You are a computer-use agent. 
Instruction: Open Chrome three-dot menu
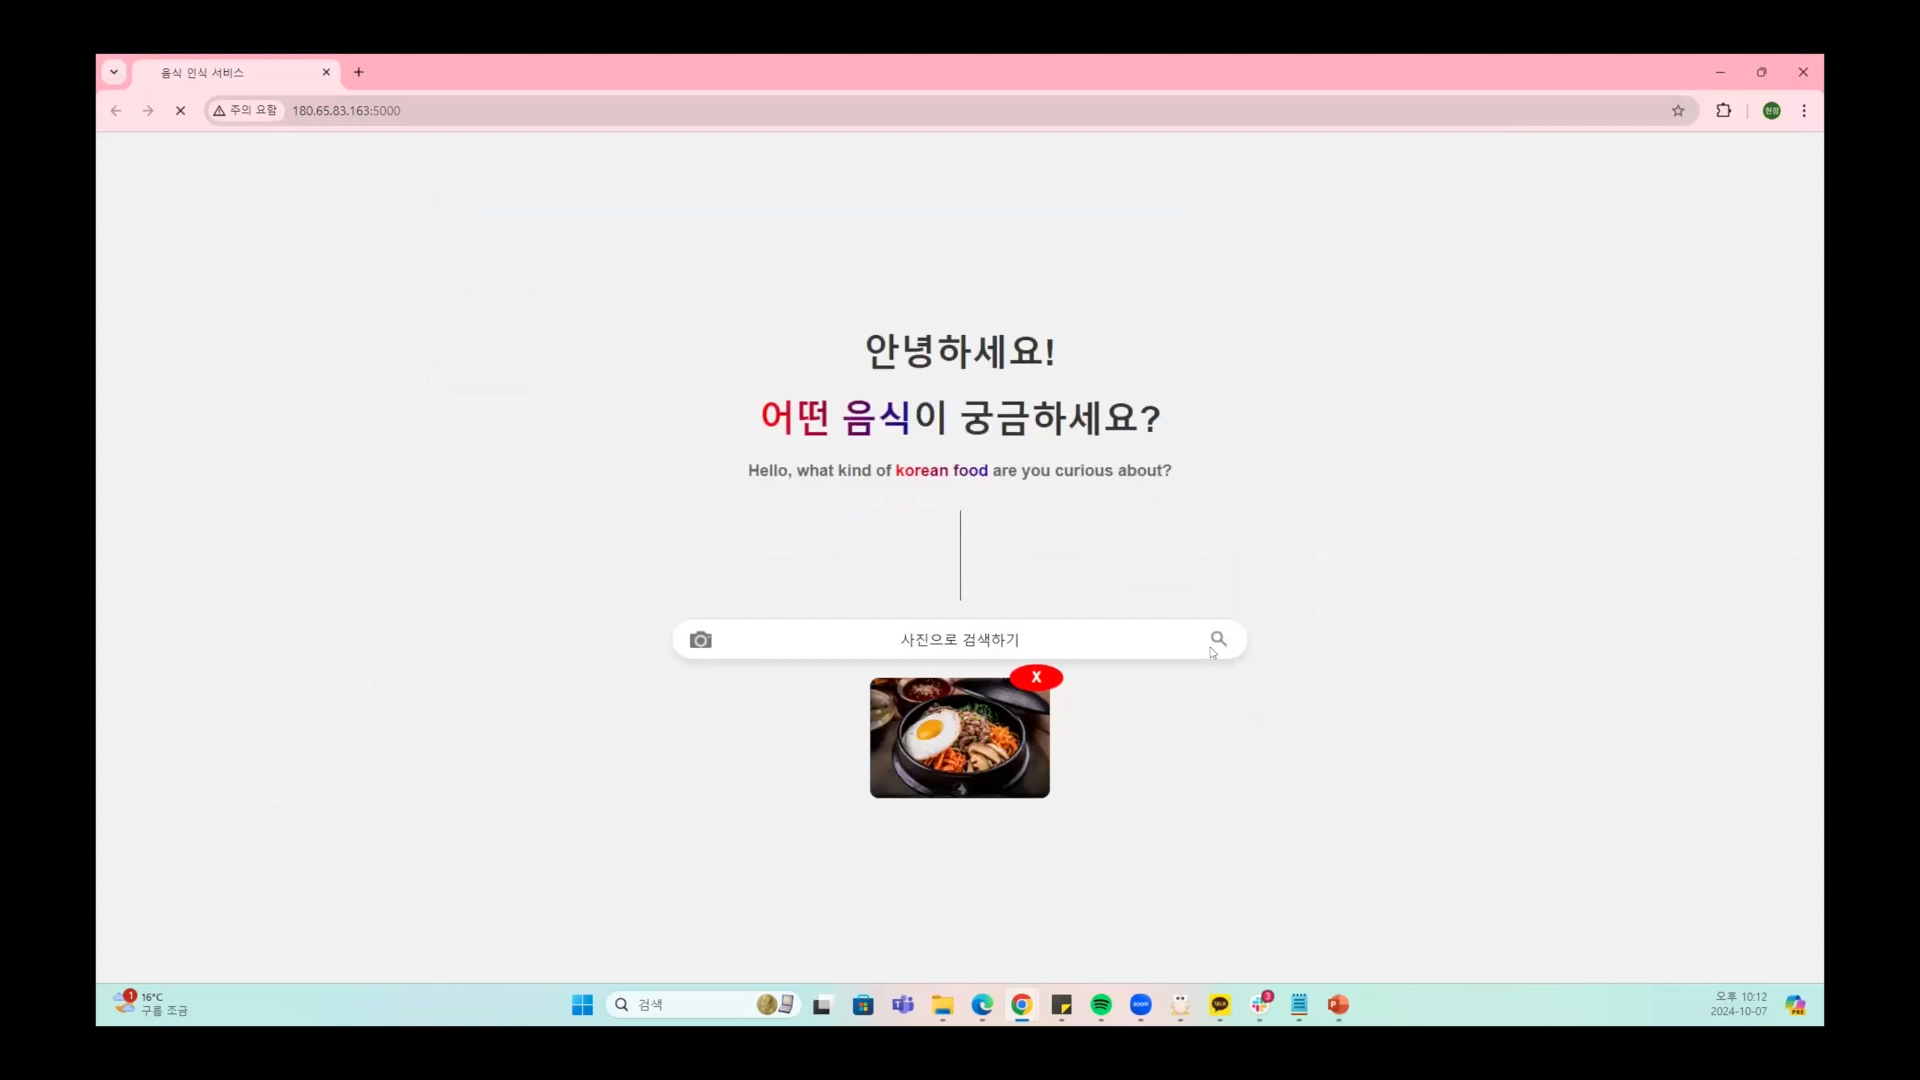1804,111
